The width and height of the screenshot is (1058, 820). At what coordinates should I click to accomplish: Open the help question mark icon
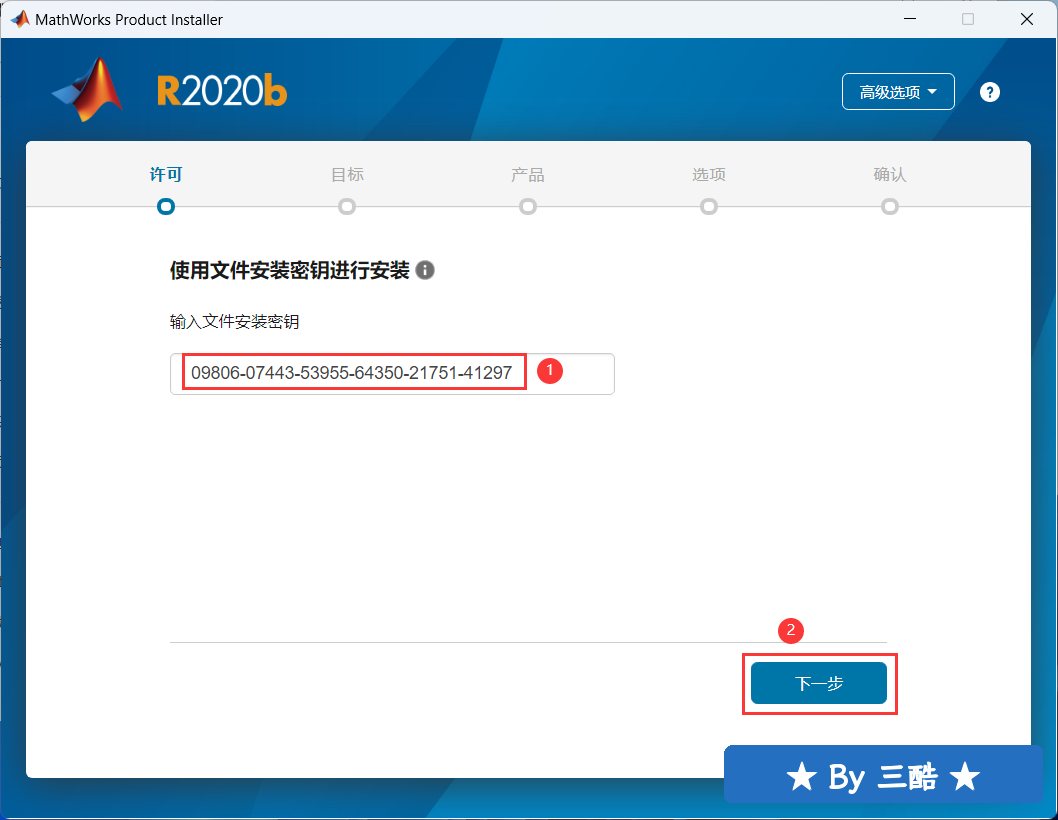pyautogui.click(x=989, y=92)
